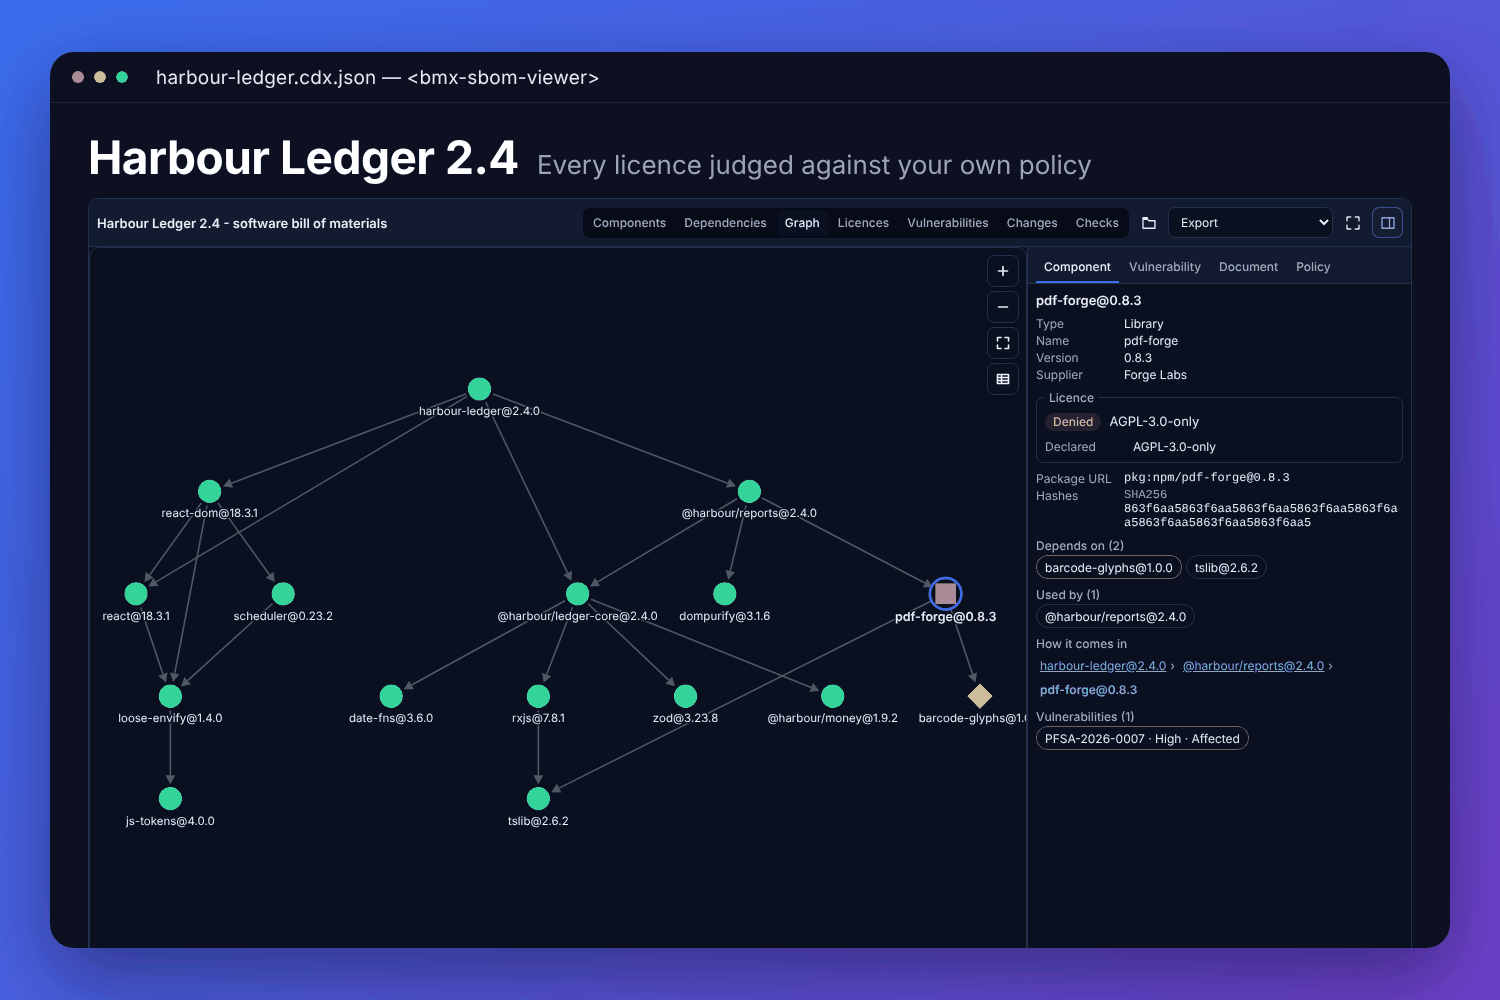Screen dimensions: 1500x1000
Task: Show the Vulnerability tab in side panel
Action: 1165,267
